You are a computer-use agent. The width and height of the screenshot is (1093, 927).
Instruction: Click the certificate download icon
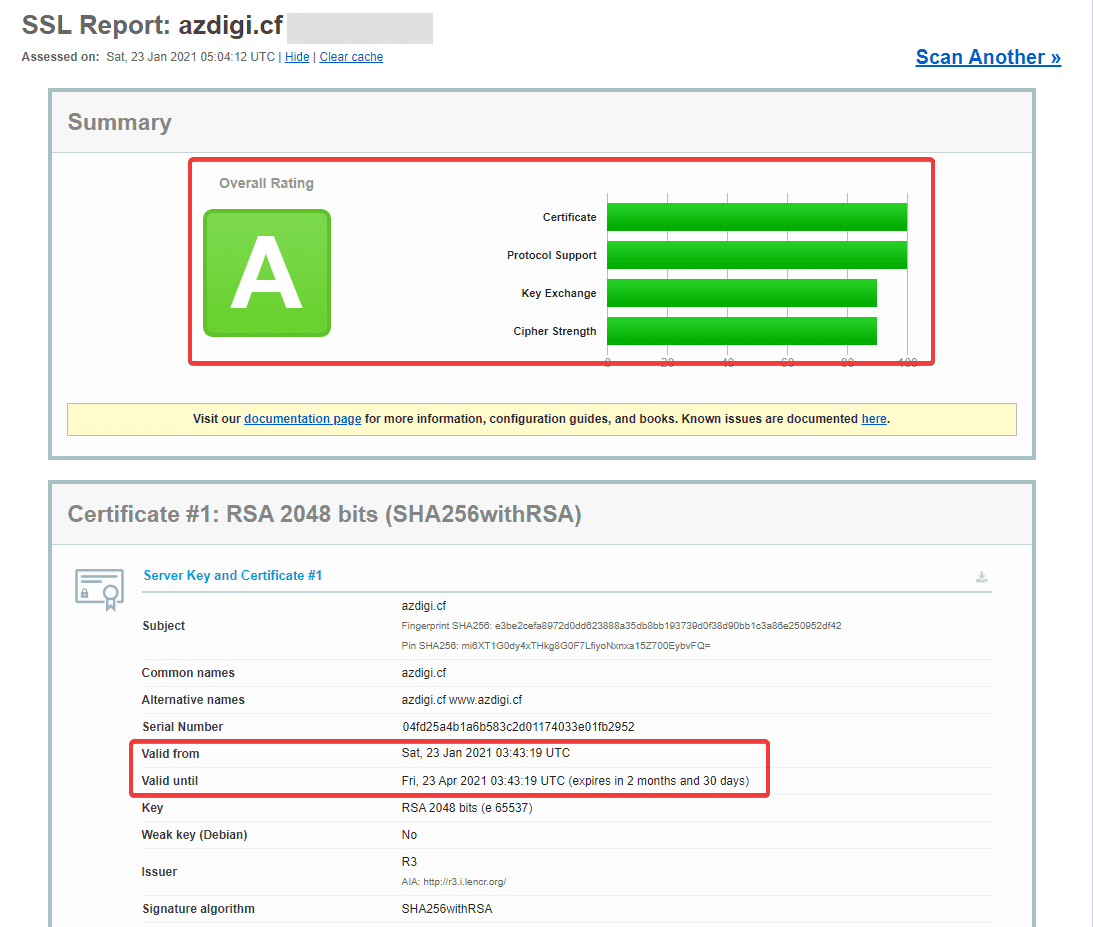click(981, 577)
